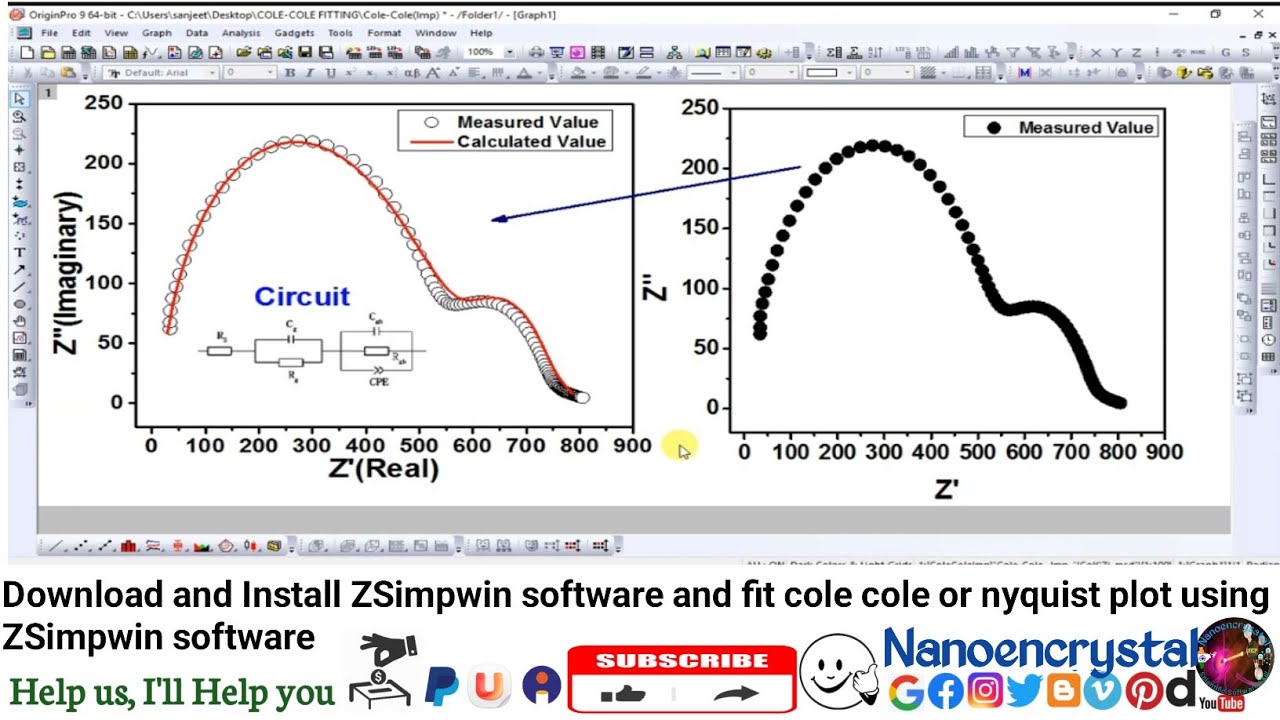The height and width of the screenshot is (720, 1280).
Task: Click the Sort icon in toolbar
Action: coord(876,52)
